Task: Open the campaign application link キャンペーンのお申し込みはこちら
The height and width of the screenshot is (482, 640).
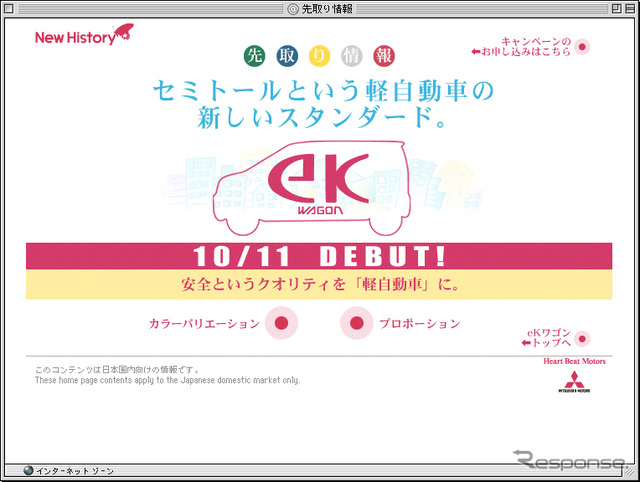Action: point(521,47)
